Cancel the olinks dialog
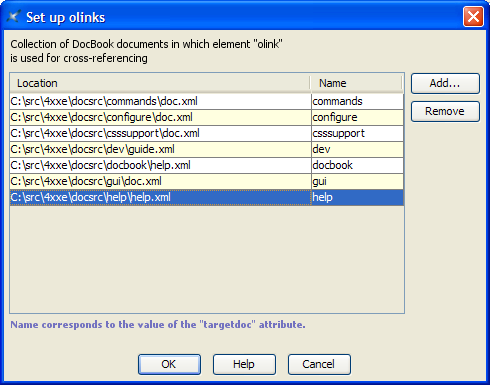 [319, 364]
